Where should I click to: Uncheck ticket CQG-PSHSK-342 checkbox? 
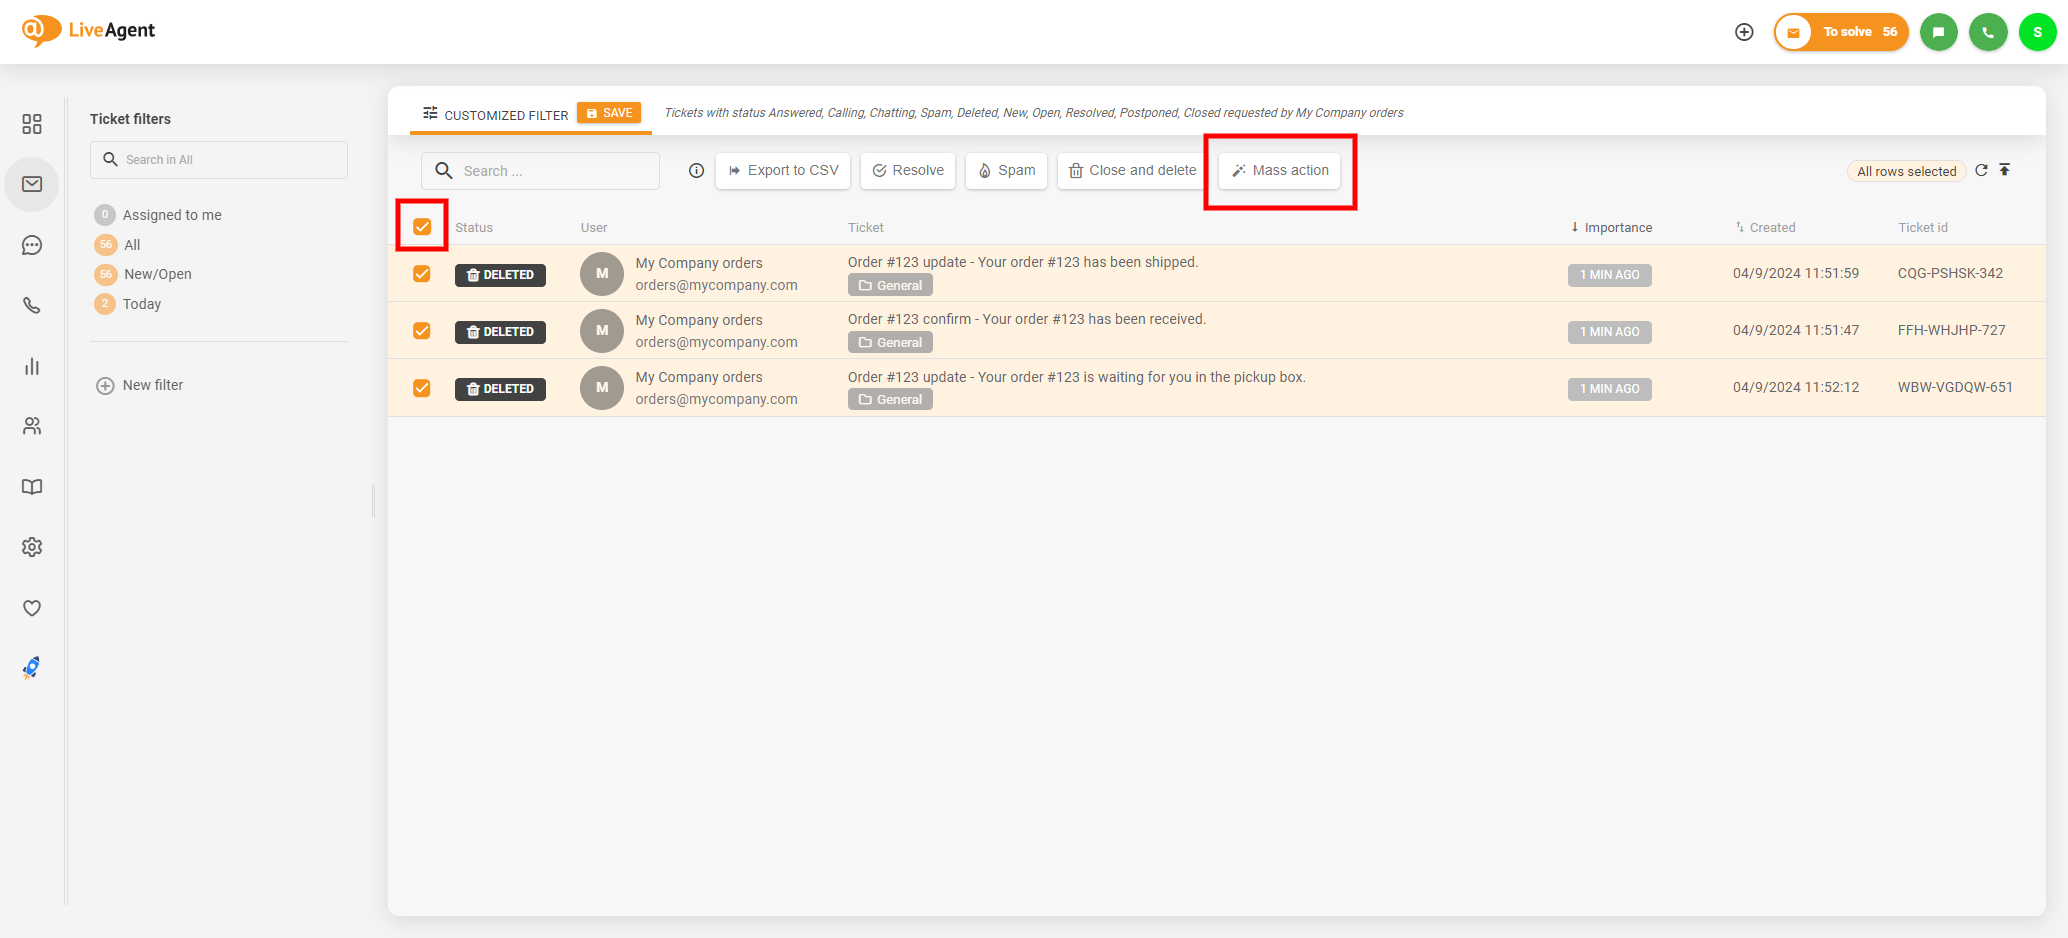[x=422, y=274]
